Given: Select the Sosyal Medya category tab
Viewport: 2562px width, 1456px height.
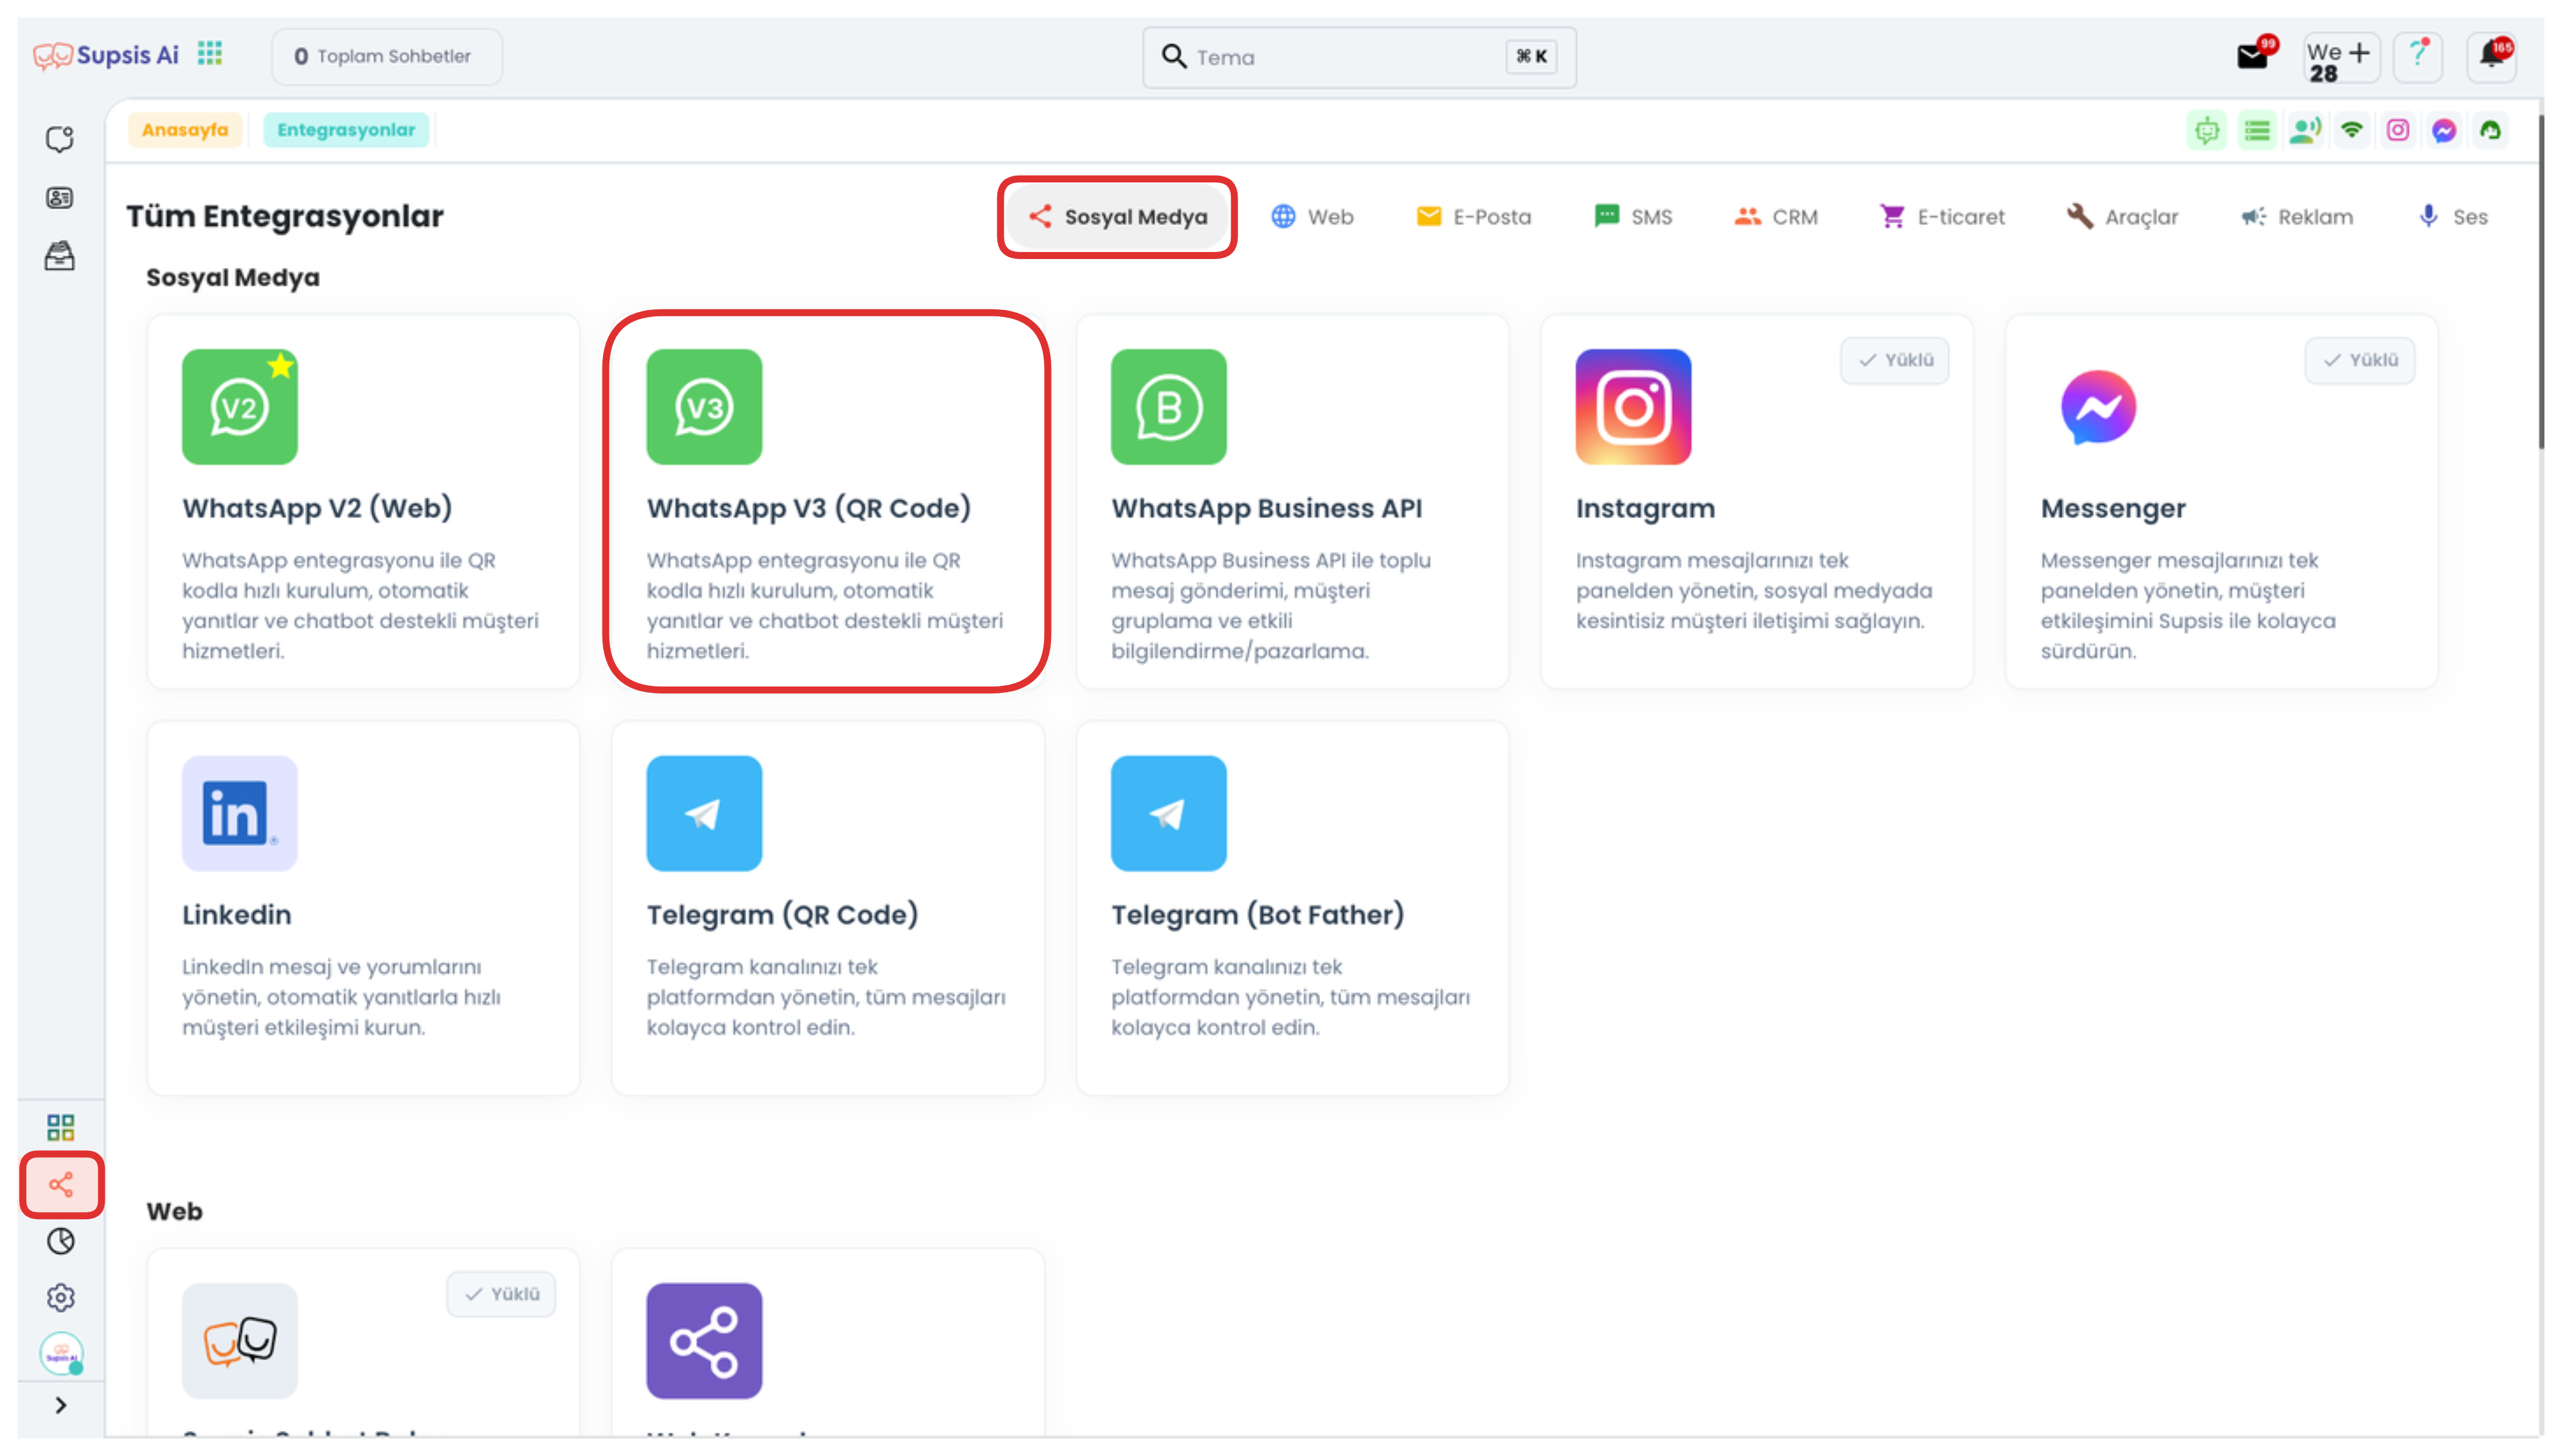Looking at the screenshot, I should (1117, 217).
